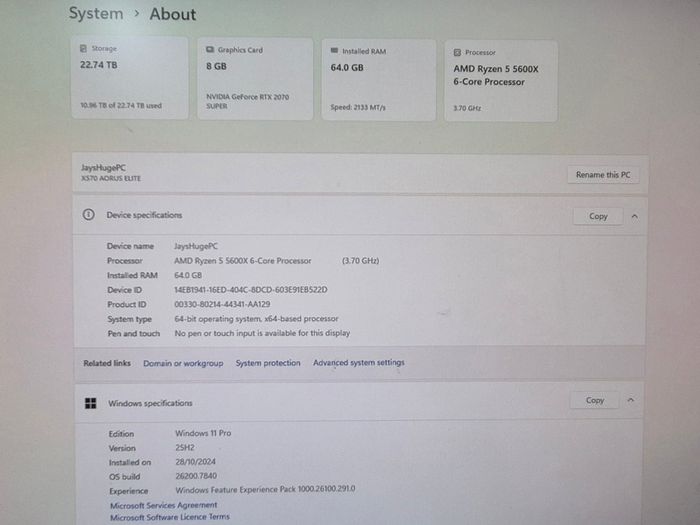Open the Installed RAM 64.0 GB card
Viewport: 700px width, 525px height.
tap(379, 80)
